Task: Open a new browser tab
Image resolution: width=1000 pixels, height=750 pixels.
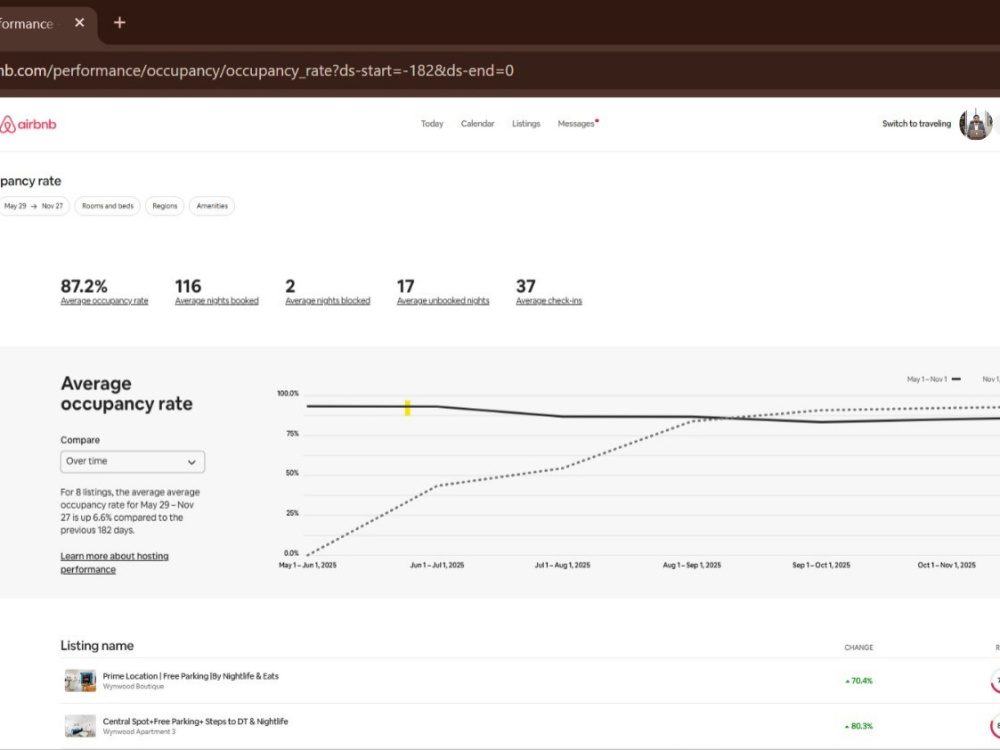Action: coord(119,23)
